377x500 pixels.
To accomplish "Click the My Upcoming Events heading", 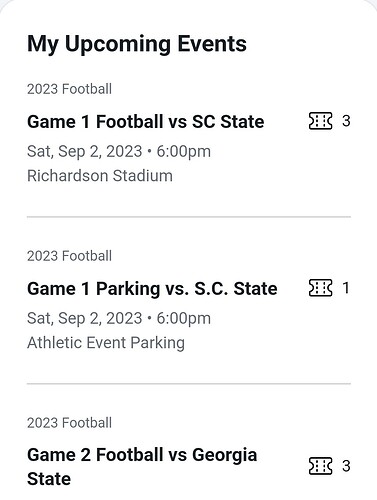I will [x=137, y=44].
